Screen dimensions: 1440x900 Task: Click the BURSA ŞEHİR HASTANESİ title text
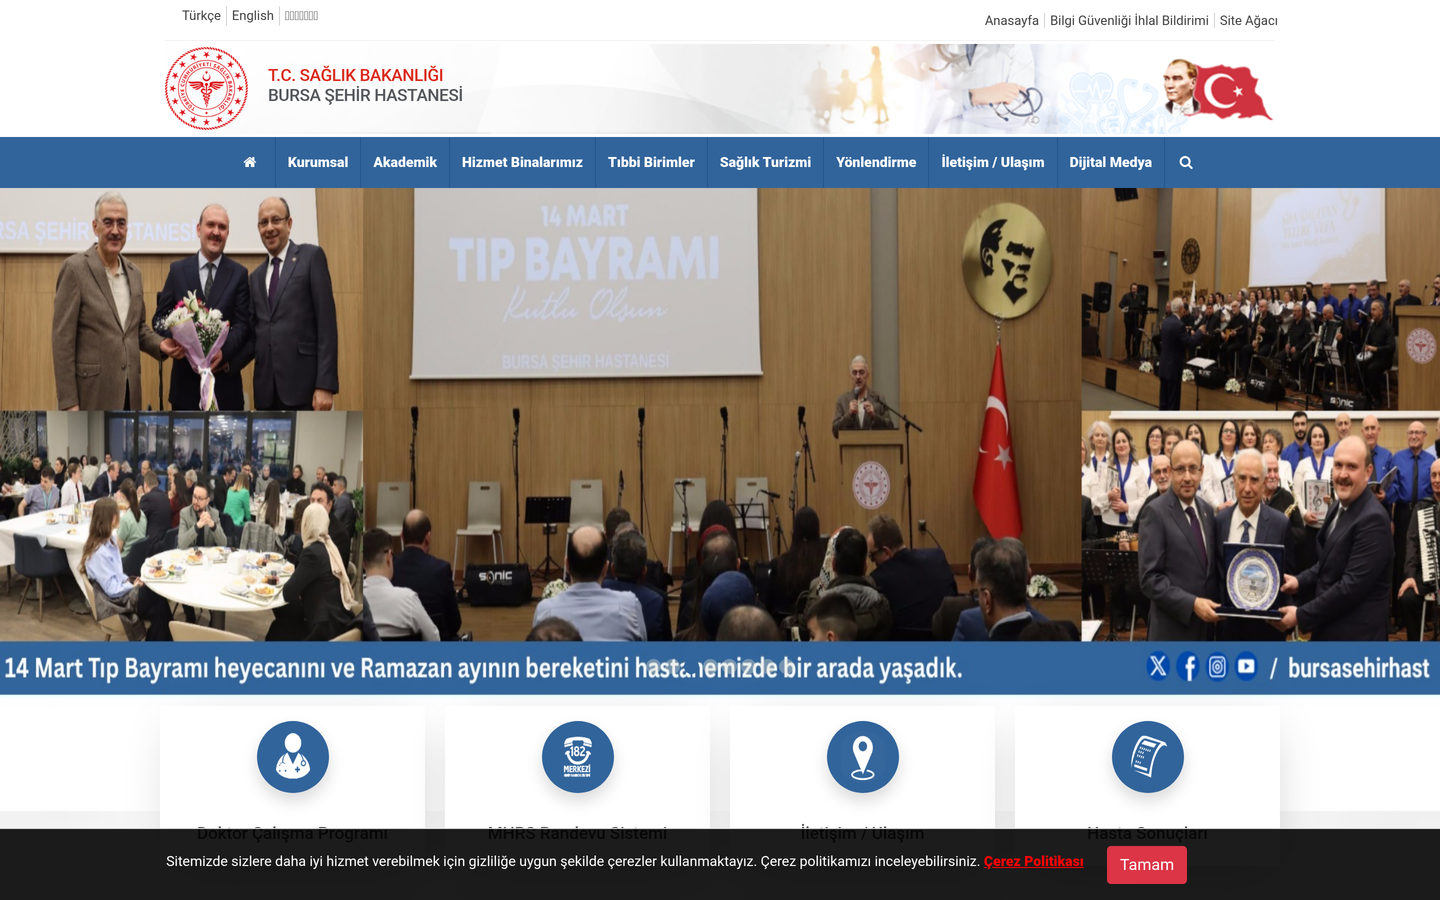click(365, 96)
